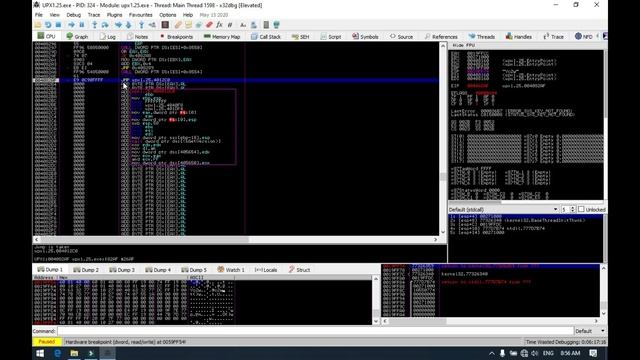
Task: Click the intermodular calls toolbar icon
Action: tap(253, 25)
